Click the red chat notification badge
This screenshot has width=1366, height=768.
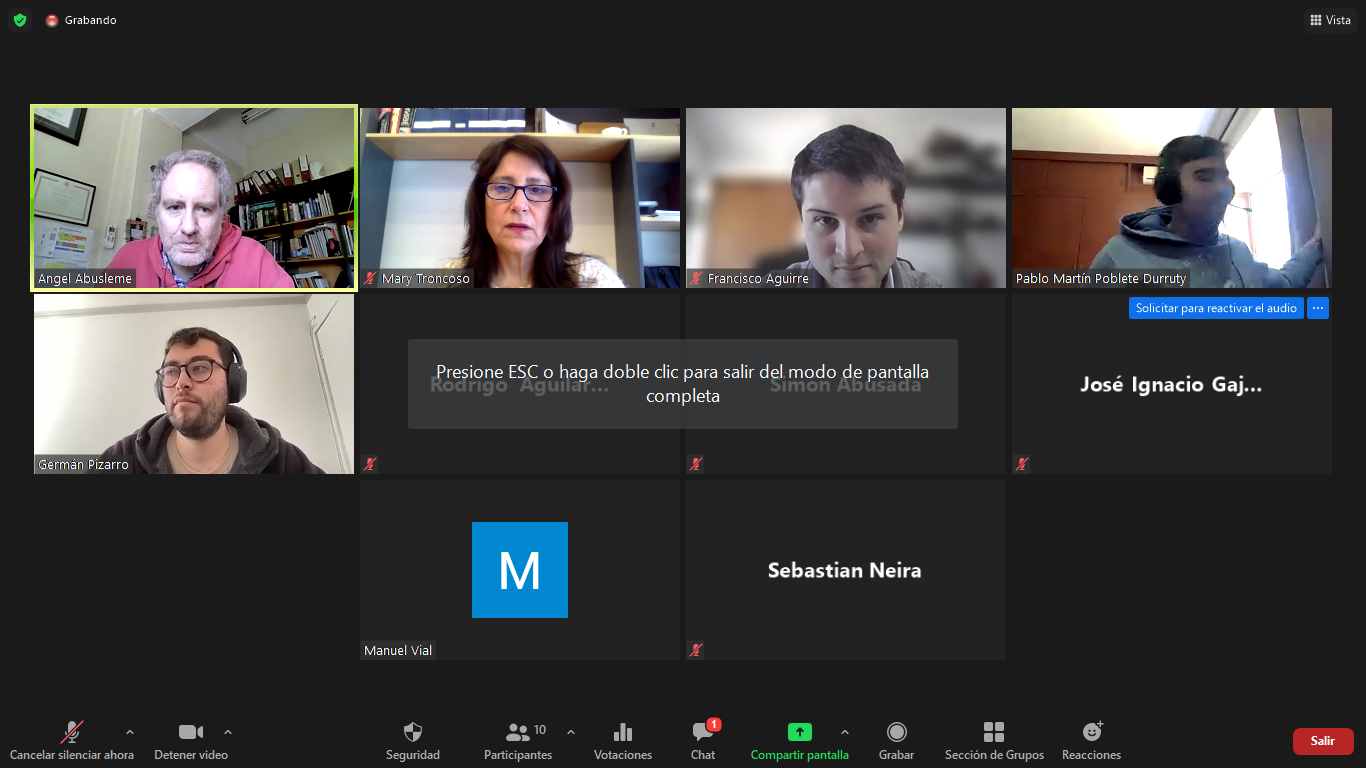714,724
